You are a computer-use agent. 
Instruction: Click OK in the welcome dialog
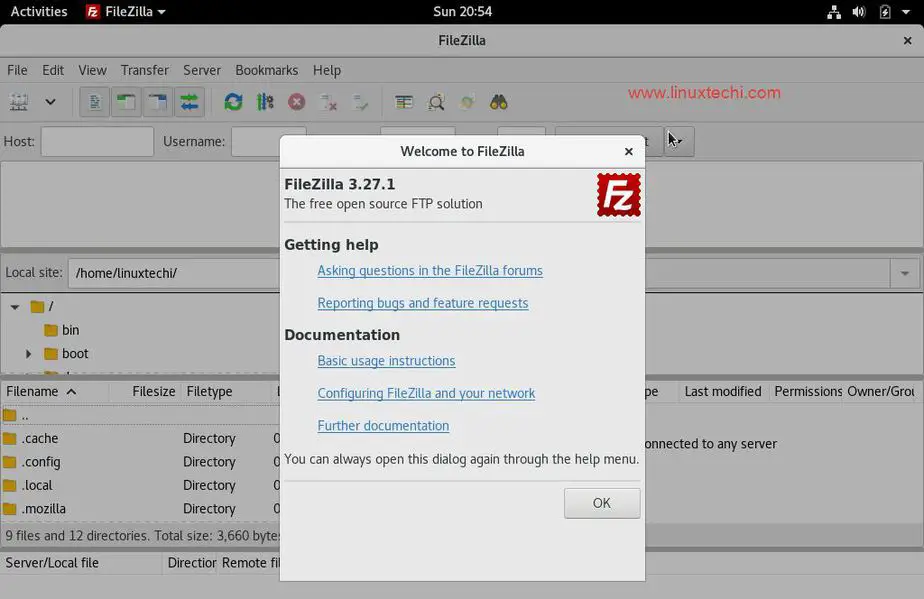(x=602, y=503)
